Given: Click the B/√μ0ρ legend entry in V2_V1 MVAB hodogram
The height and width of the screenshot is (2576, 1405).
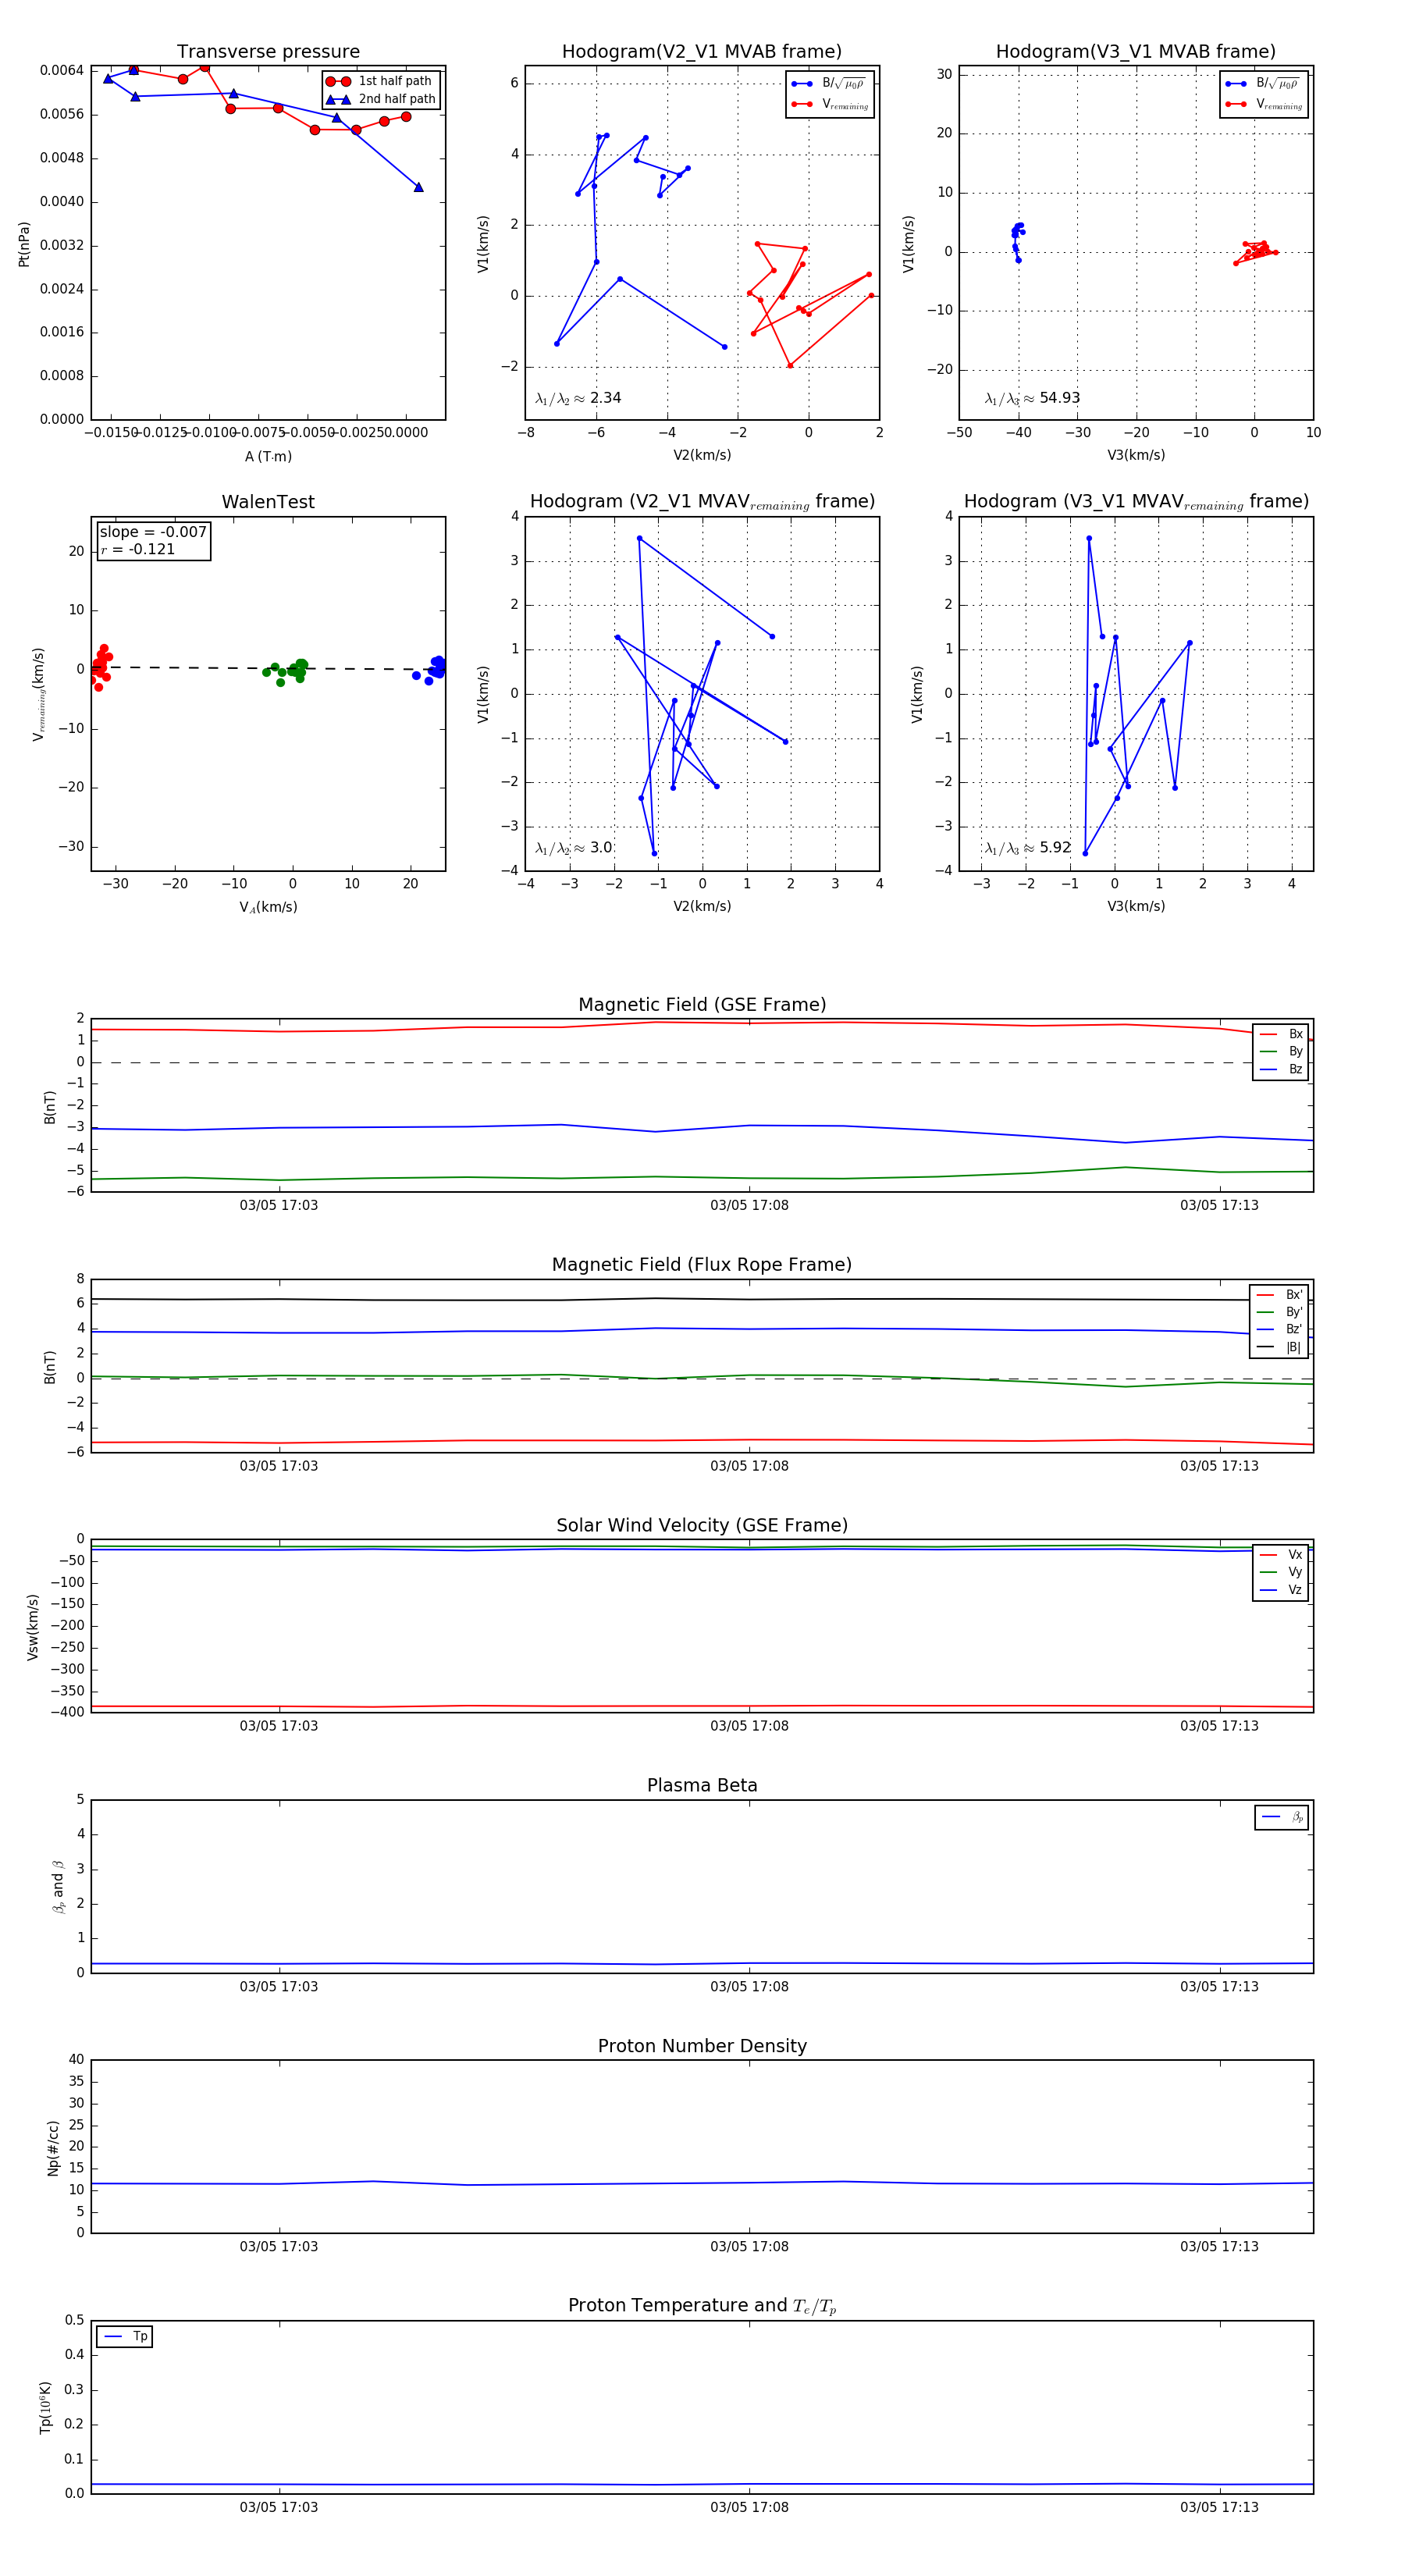Looking at the screenshot, I should point(829,84).
